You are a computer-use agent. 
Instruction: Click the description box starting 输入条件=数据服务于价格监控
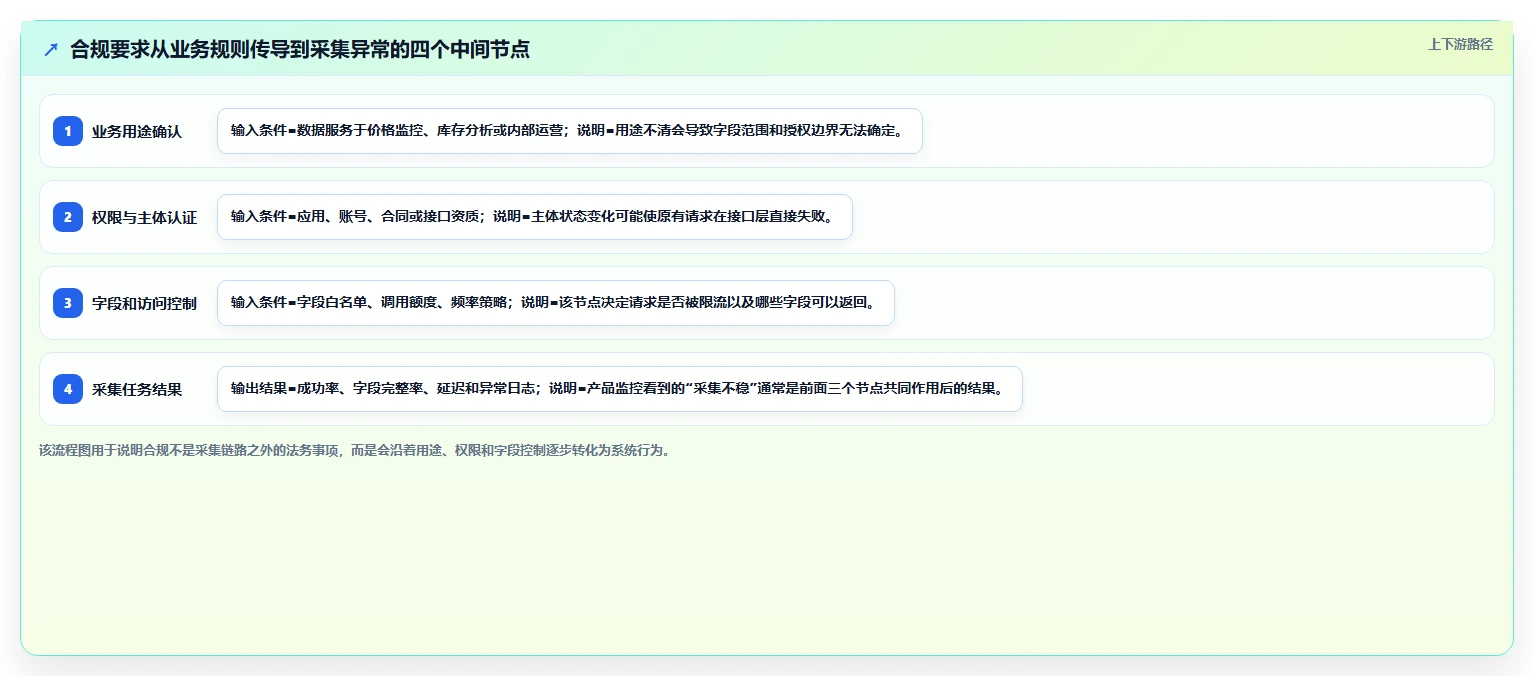[569, 131]
